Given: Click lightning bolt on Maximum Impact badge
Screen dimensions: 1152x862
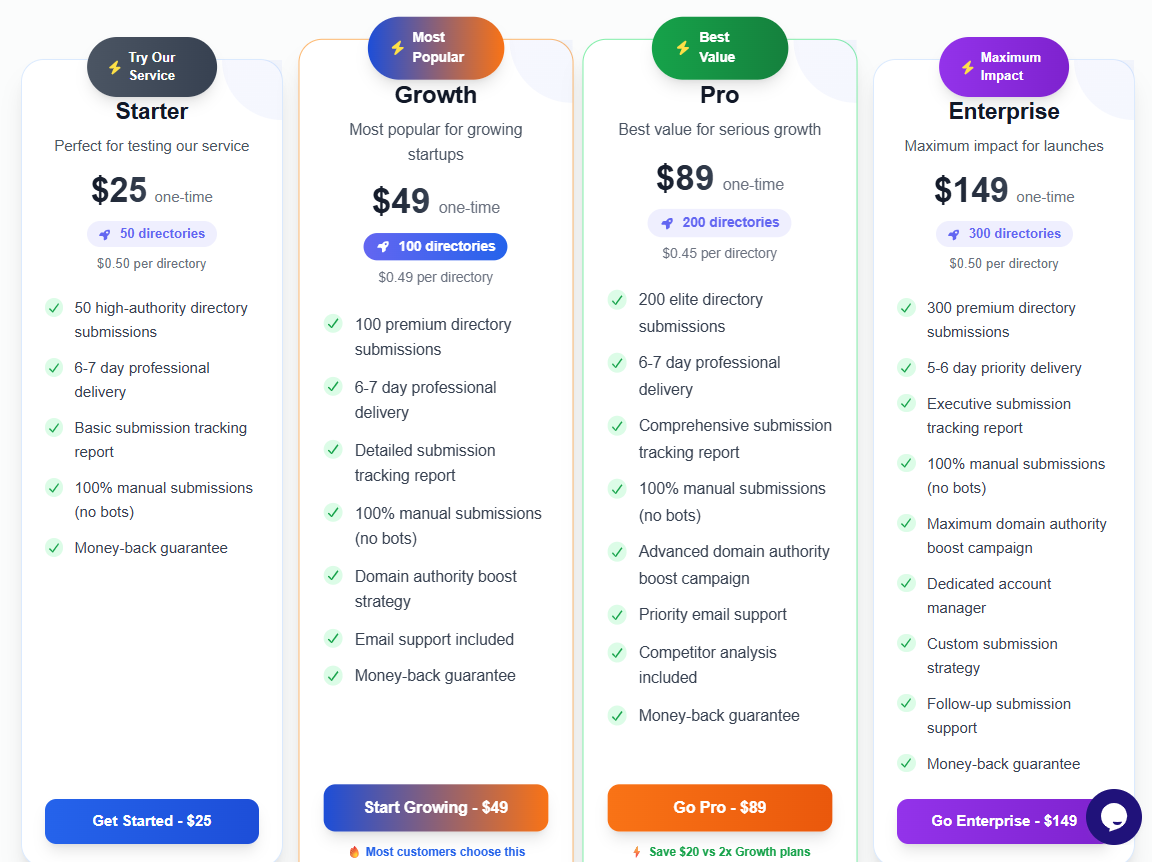Looking at the screenshot, I should point(967,67).
